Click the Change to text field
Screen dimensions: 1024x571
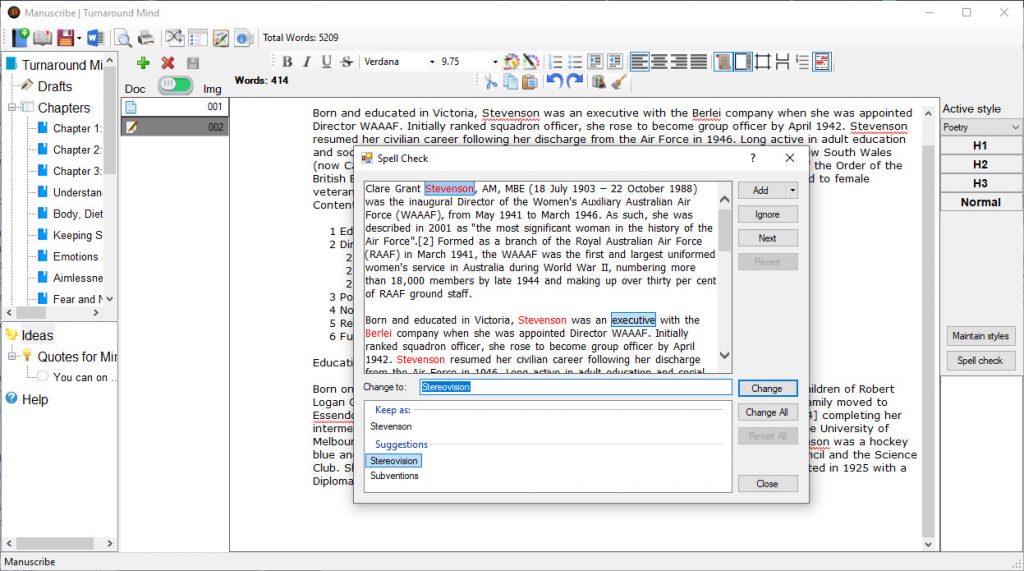576,387
